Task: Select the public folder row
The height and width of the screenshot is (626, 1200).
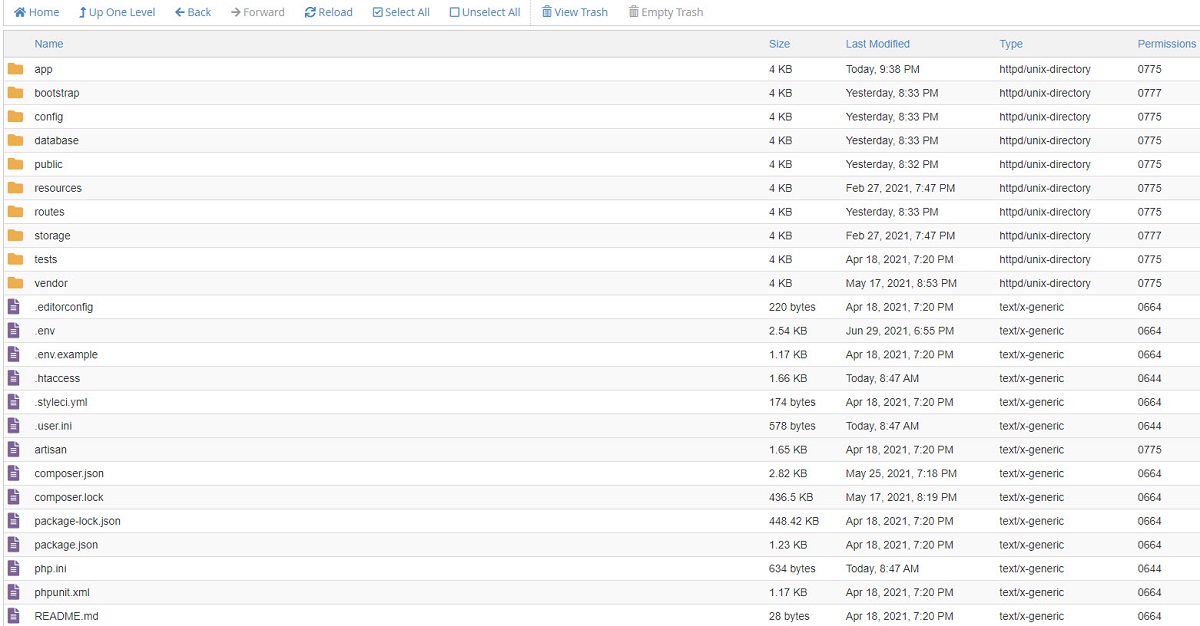Action: tap(400, 164)
